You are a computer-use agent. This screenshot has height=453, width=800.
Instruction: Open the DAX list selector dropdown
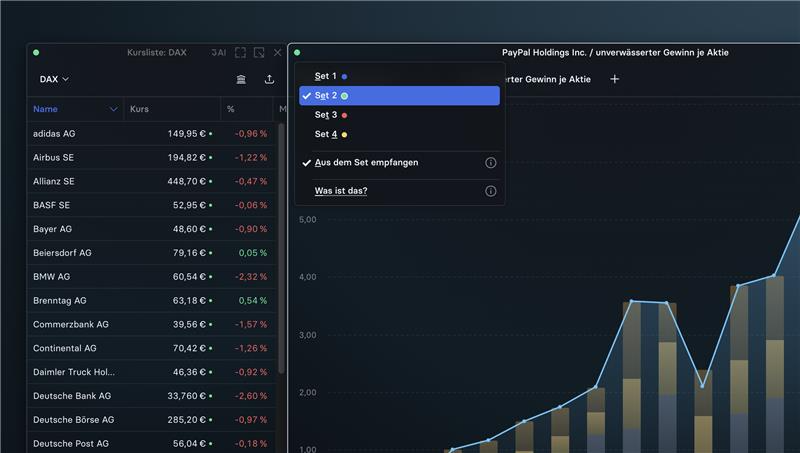point(54,79)
